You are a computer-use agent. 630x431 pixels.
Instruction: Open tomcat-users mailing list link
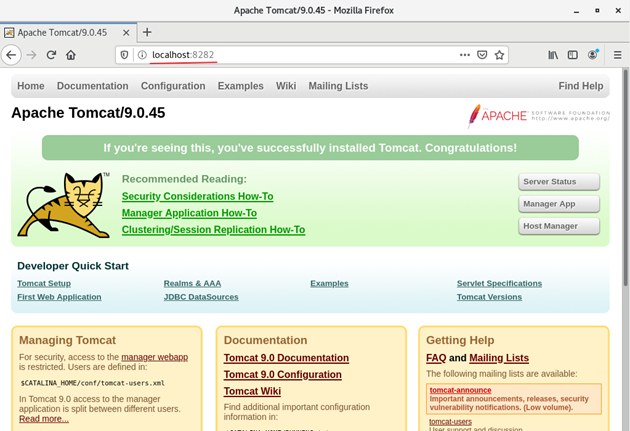pos(450,422)
